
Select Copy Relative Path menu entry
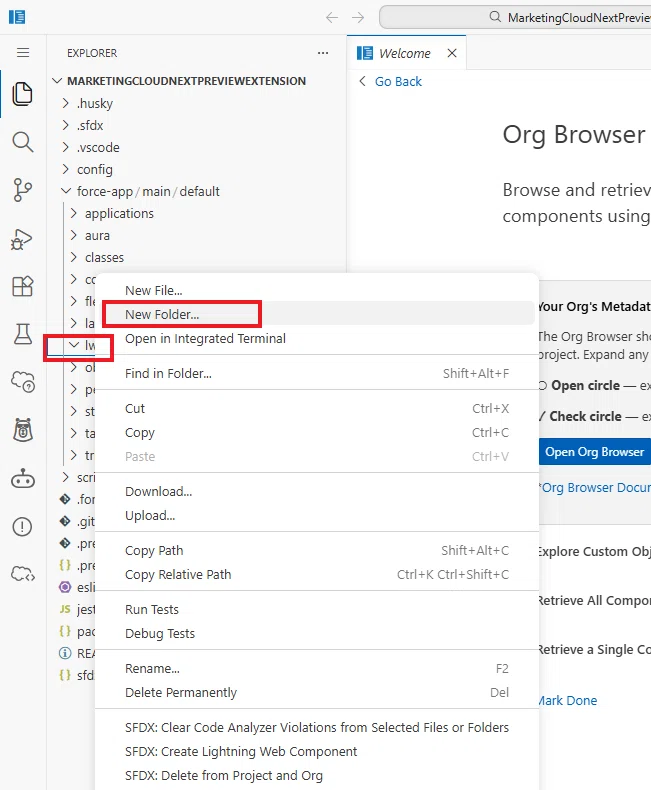tap(317, 575)
